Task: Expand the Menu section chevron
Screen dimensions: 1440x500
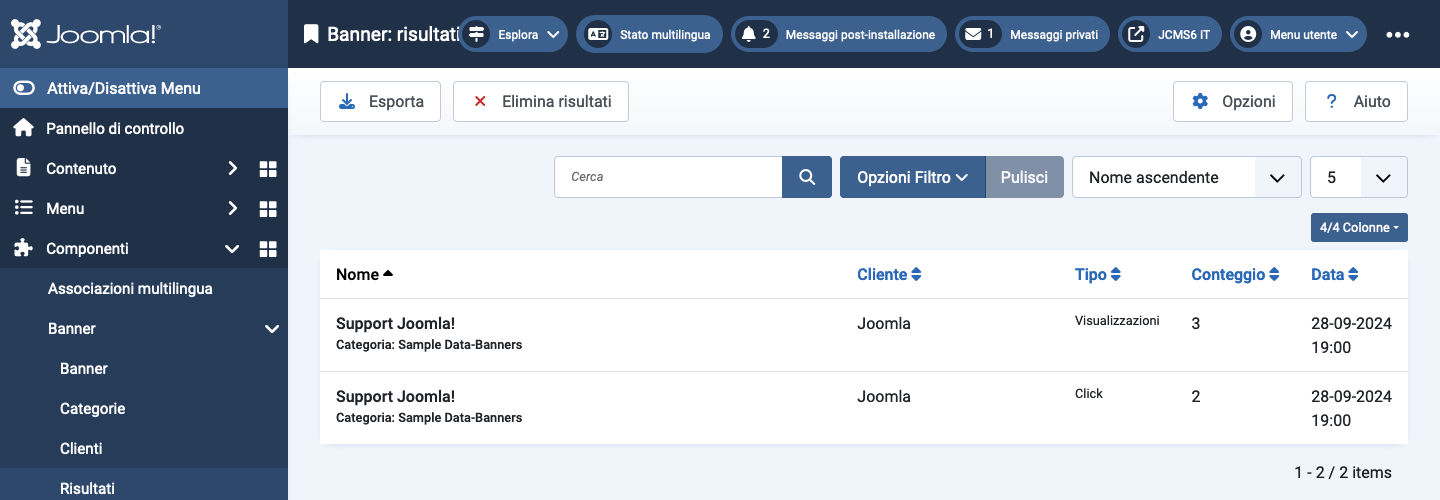Action: (x=232, y=209)
